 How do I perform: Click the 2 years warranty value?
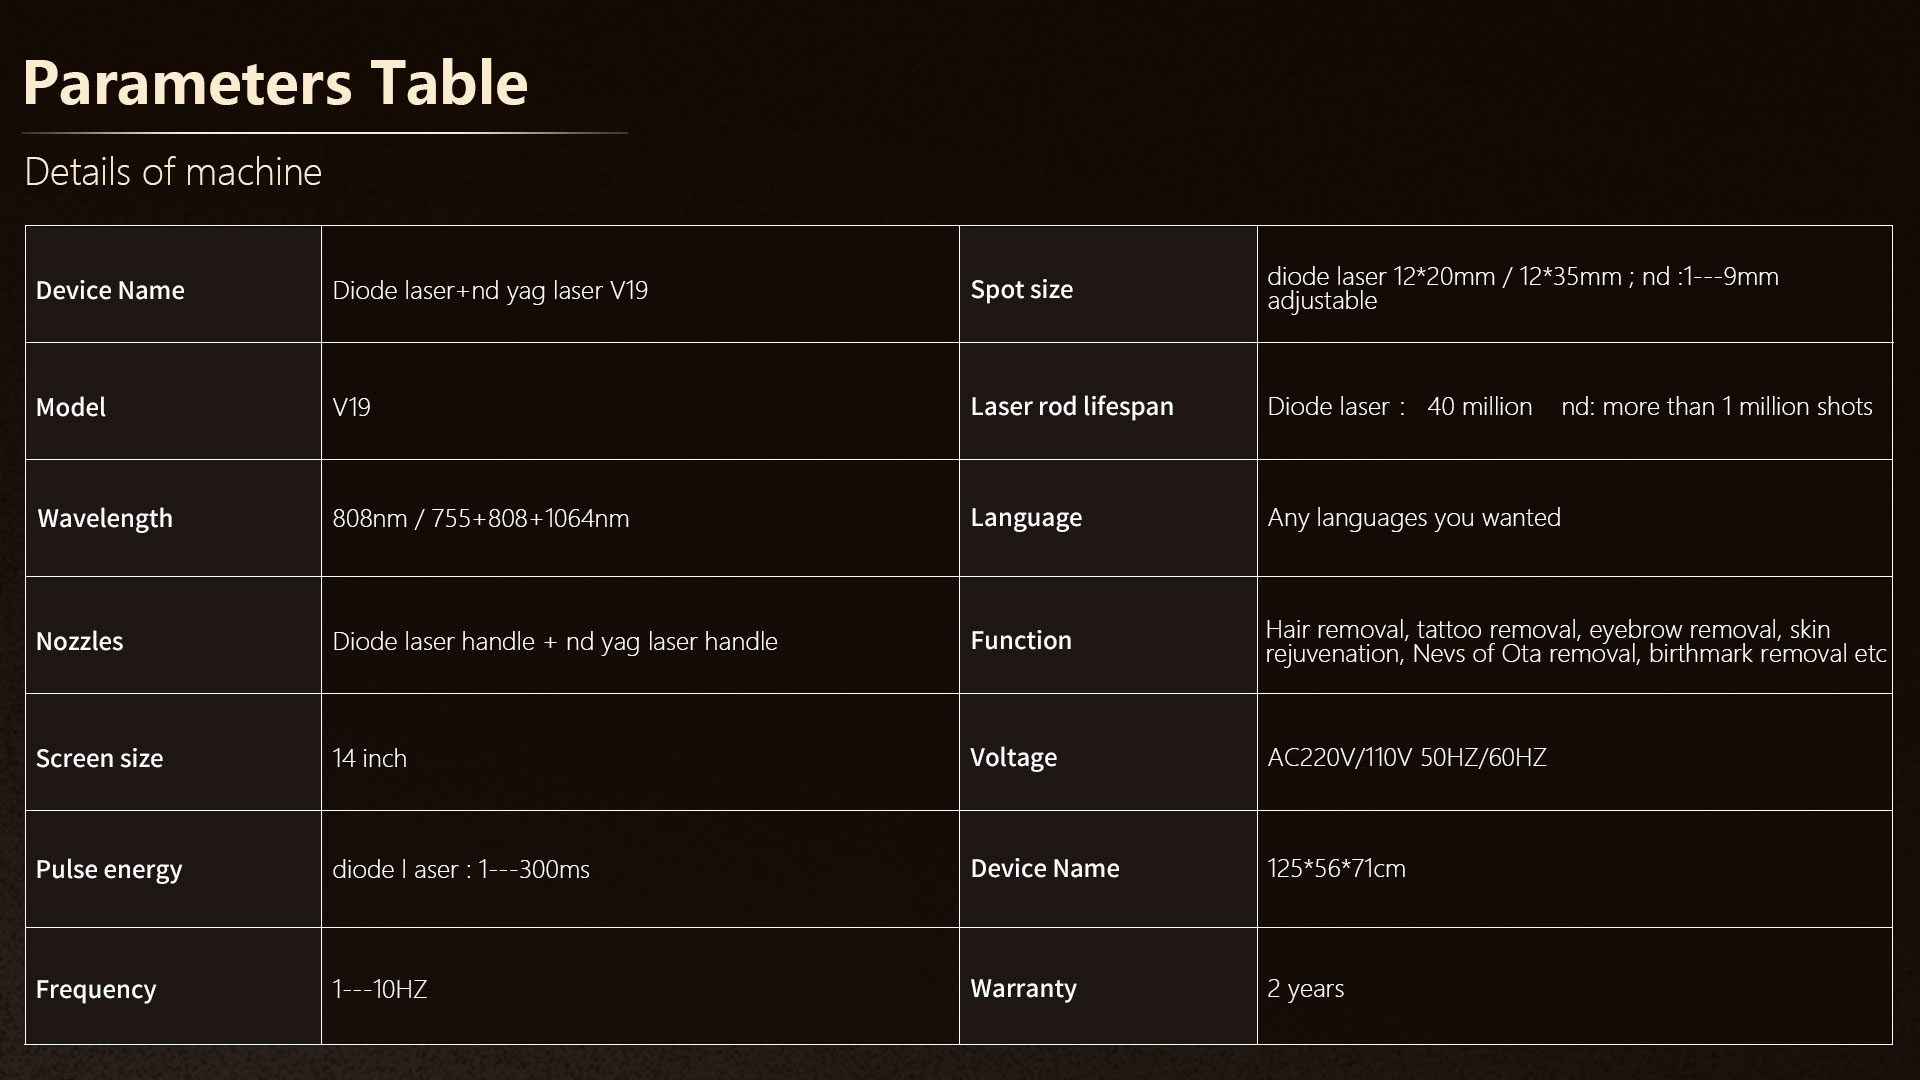pos(1305,988)
